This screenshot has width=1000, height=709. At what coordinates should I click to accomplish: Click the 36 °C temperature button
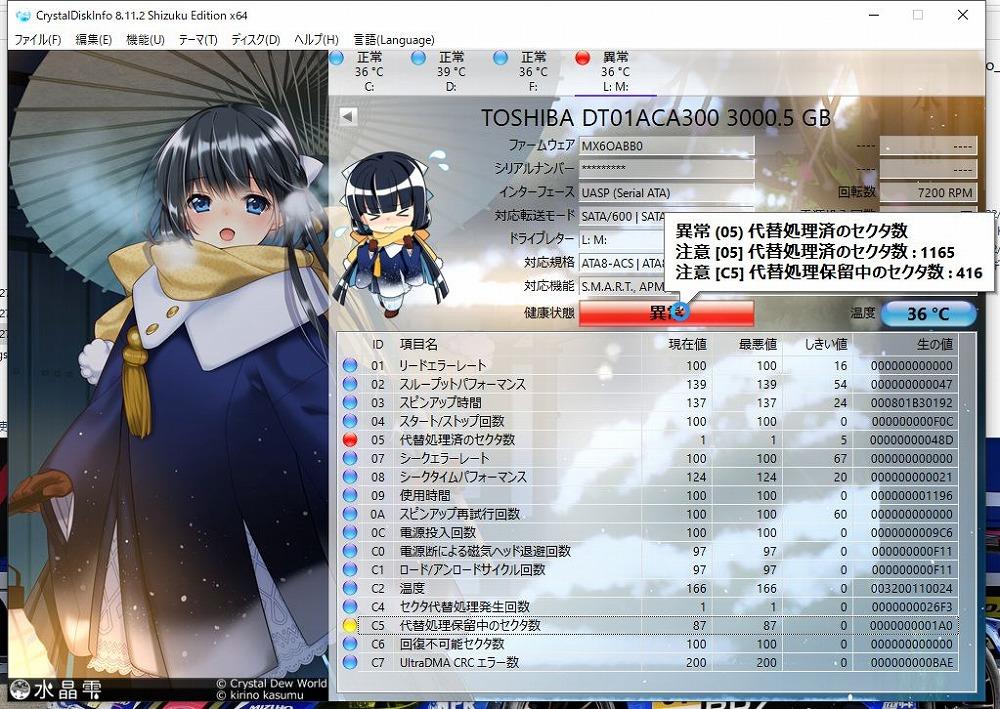928,314
